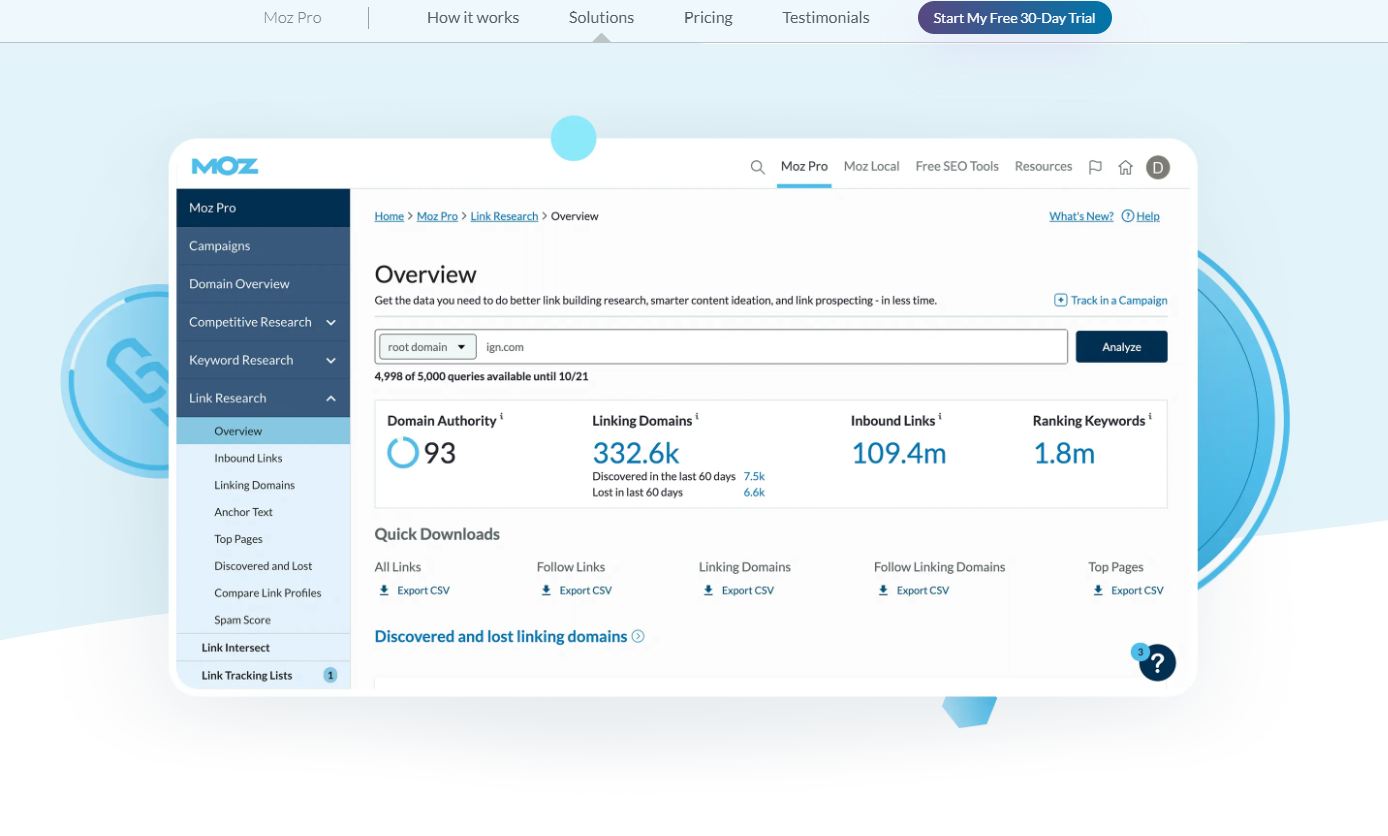The width and height of the screenshot is (1388, 836).
Task: Click the arrow icon beside Discovered and lost linking domains
Action: pos(638,636)
